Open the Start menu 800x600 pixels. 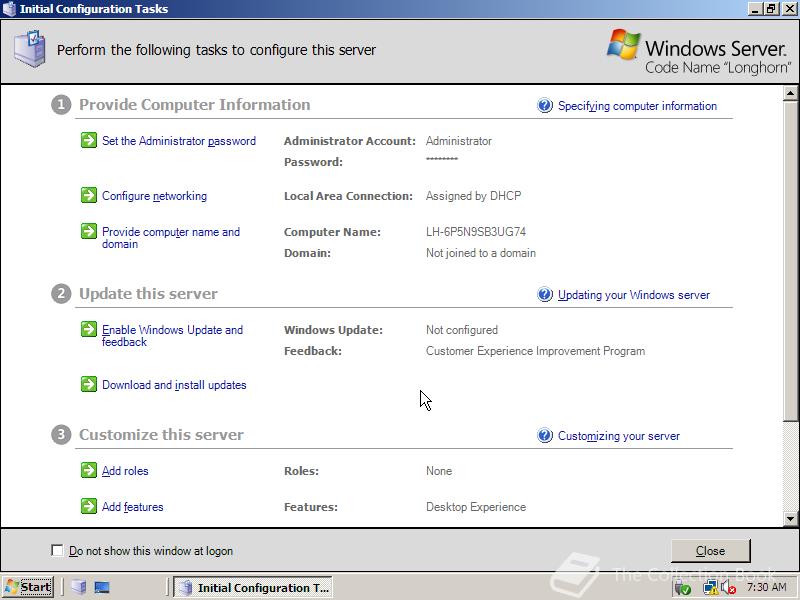(x=28, y=587)
